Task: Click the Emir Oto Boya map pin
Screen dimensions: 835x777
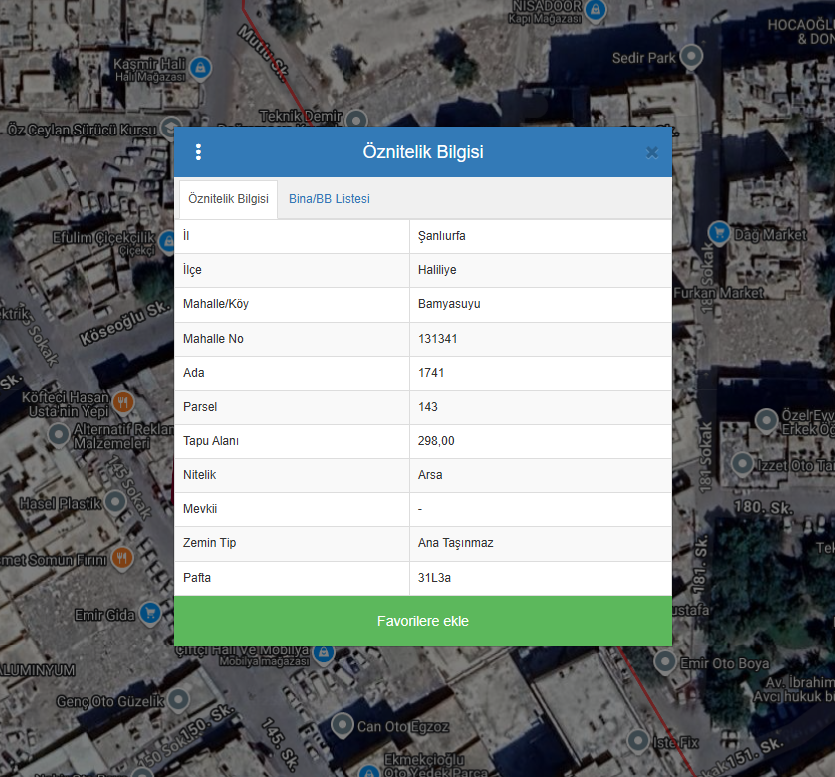Action: 666,661
